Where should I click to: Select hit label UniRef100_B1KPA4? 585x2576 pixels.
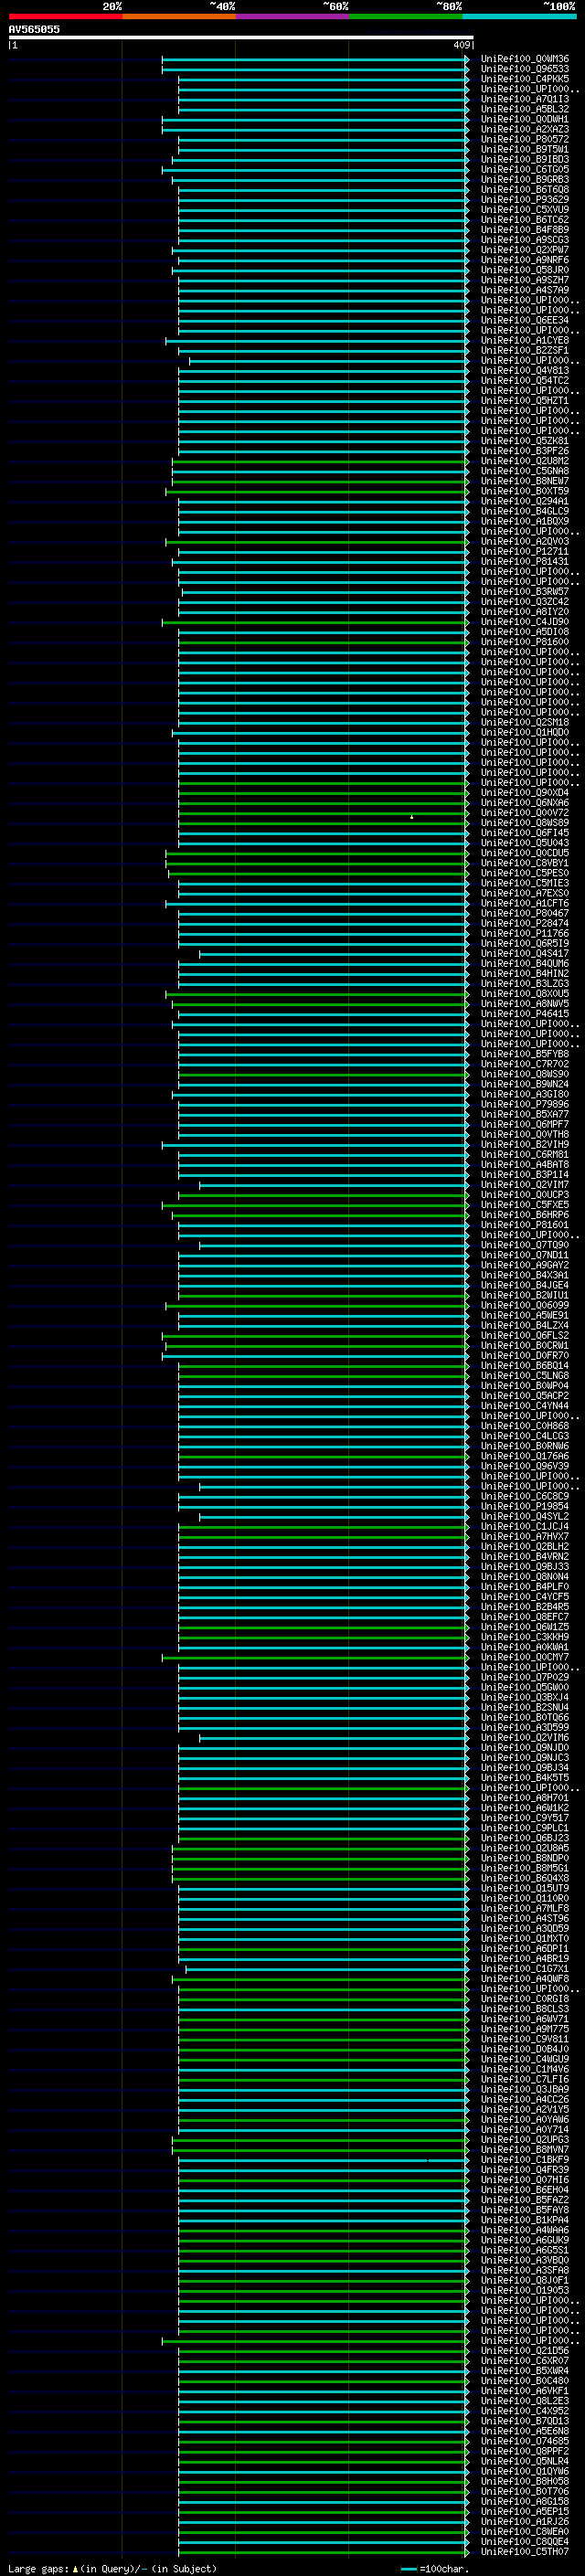(x=525, y=2220)
